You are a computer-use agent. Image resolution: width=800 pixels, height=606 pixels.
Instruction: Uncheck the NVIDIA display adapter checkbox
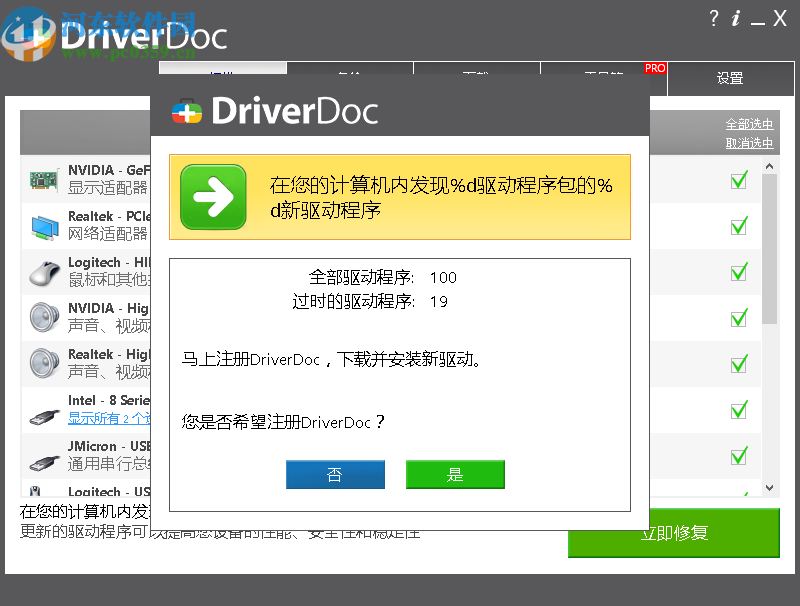click(x=738, y=181)
